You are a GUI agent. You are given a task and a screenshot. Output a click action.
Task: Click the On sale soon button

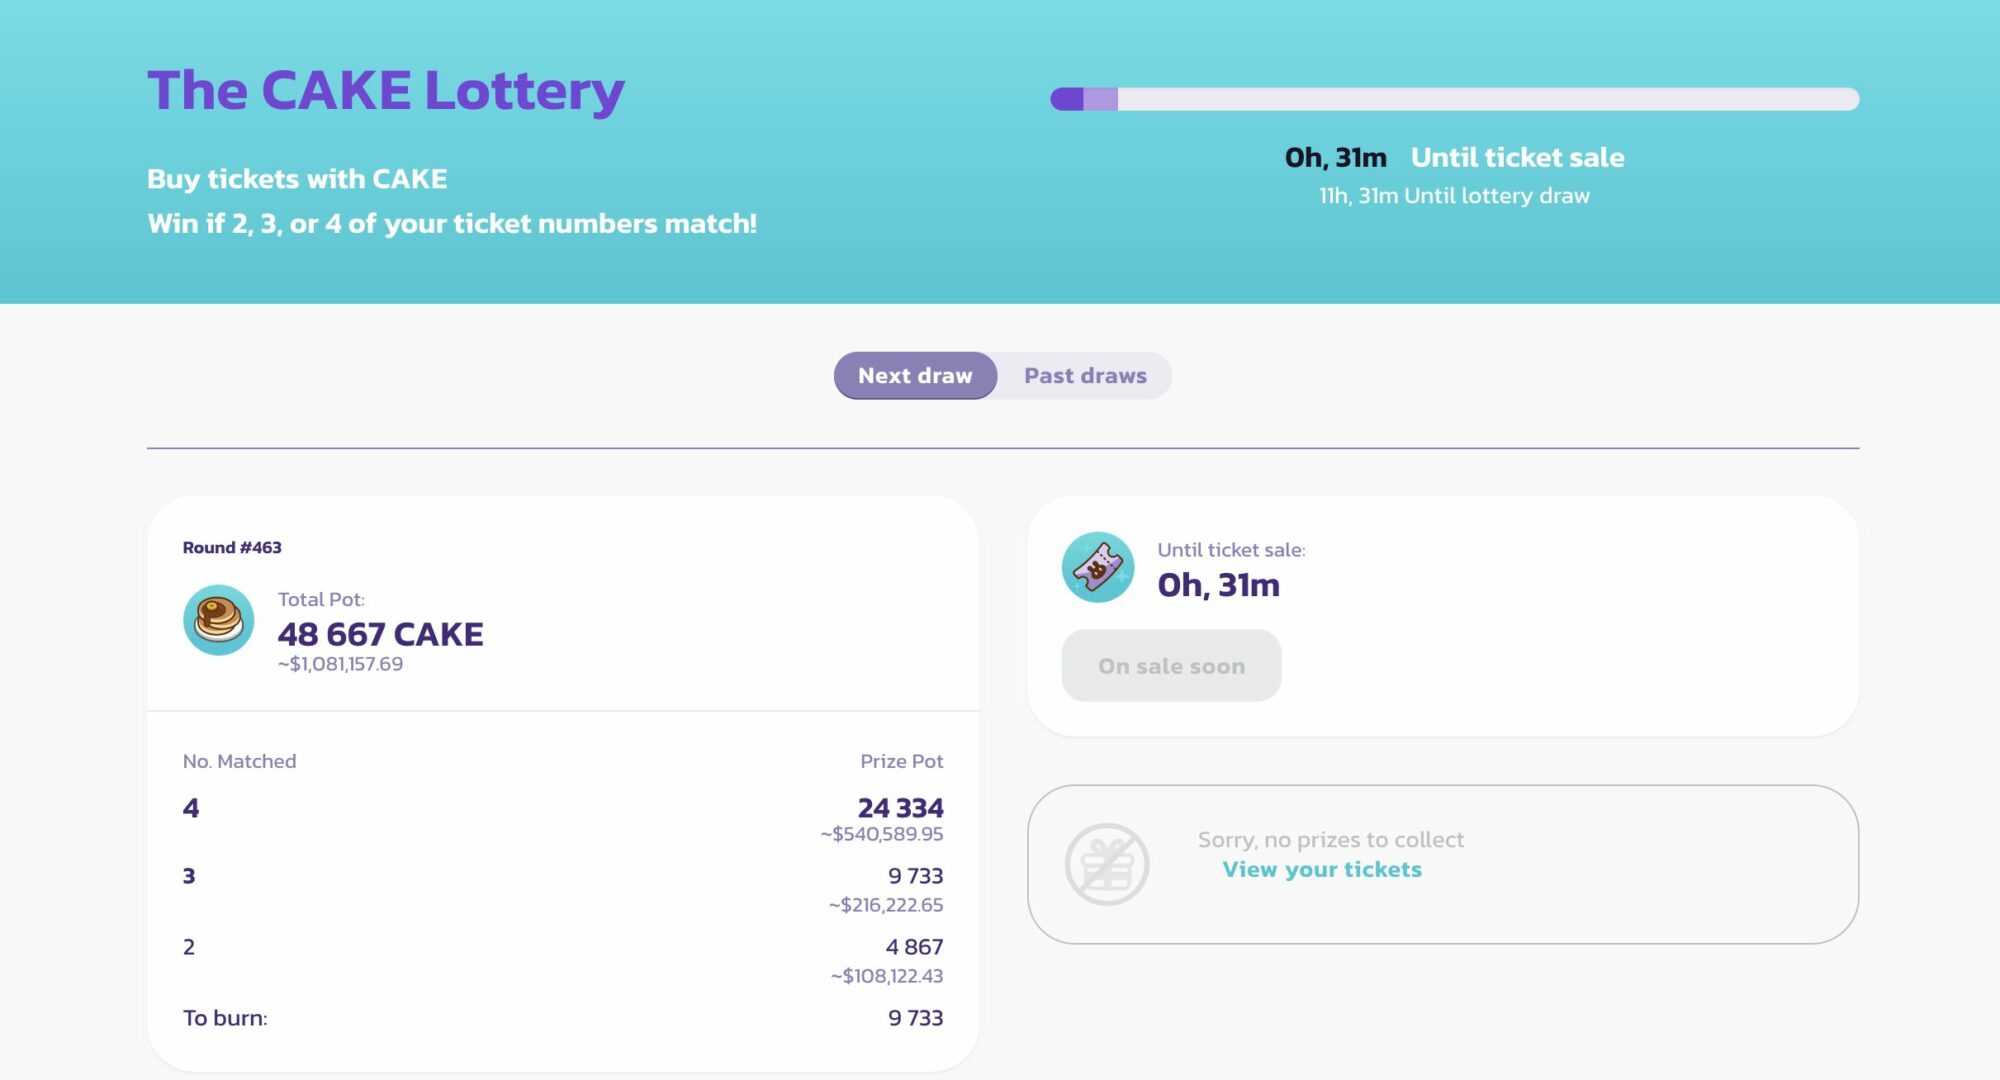[1171, 666]
